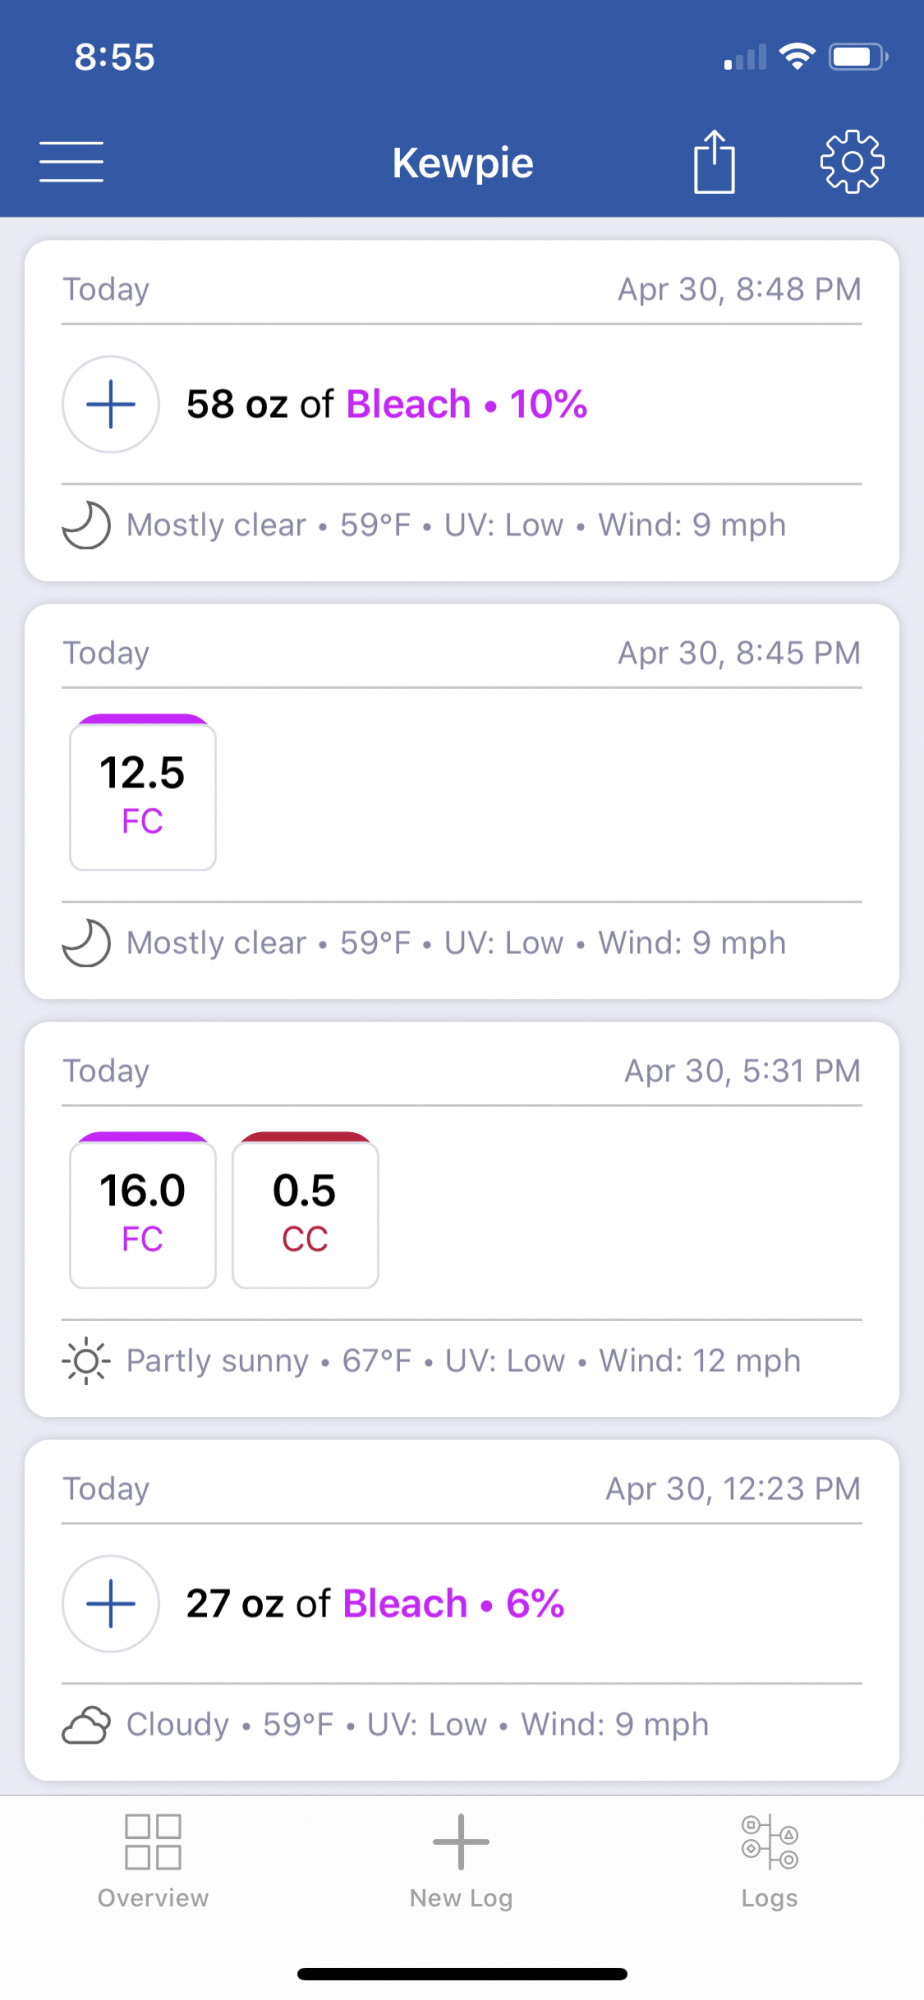
Task: Tap sun icon in Partly sunny row
Action: tap(86, 1360)
